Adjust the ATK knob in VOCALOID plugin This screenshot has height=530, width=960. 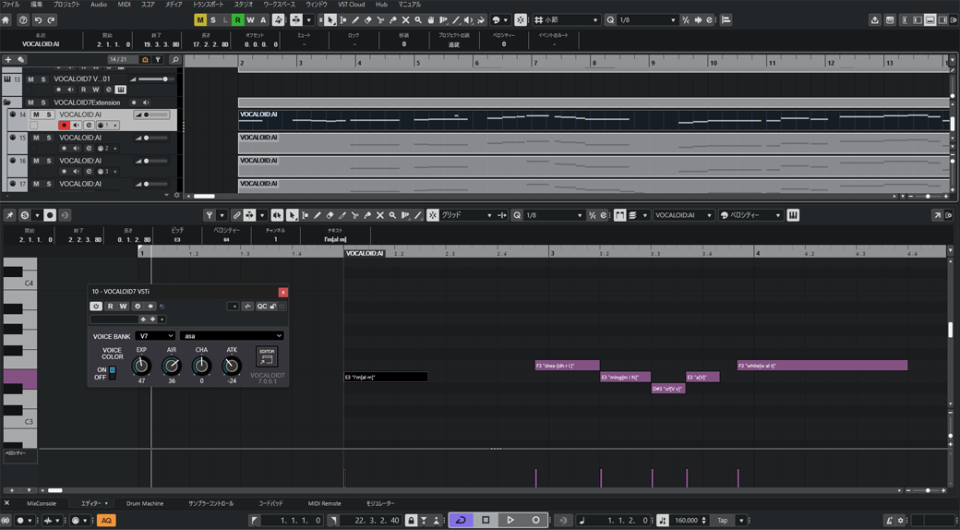tap(231, 366)
